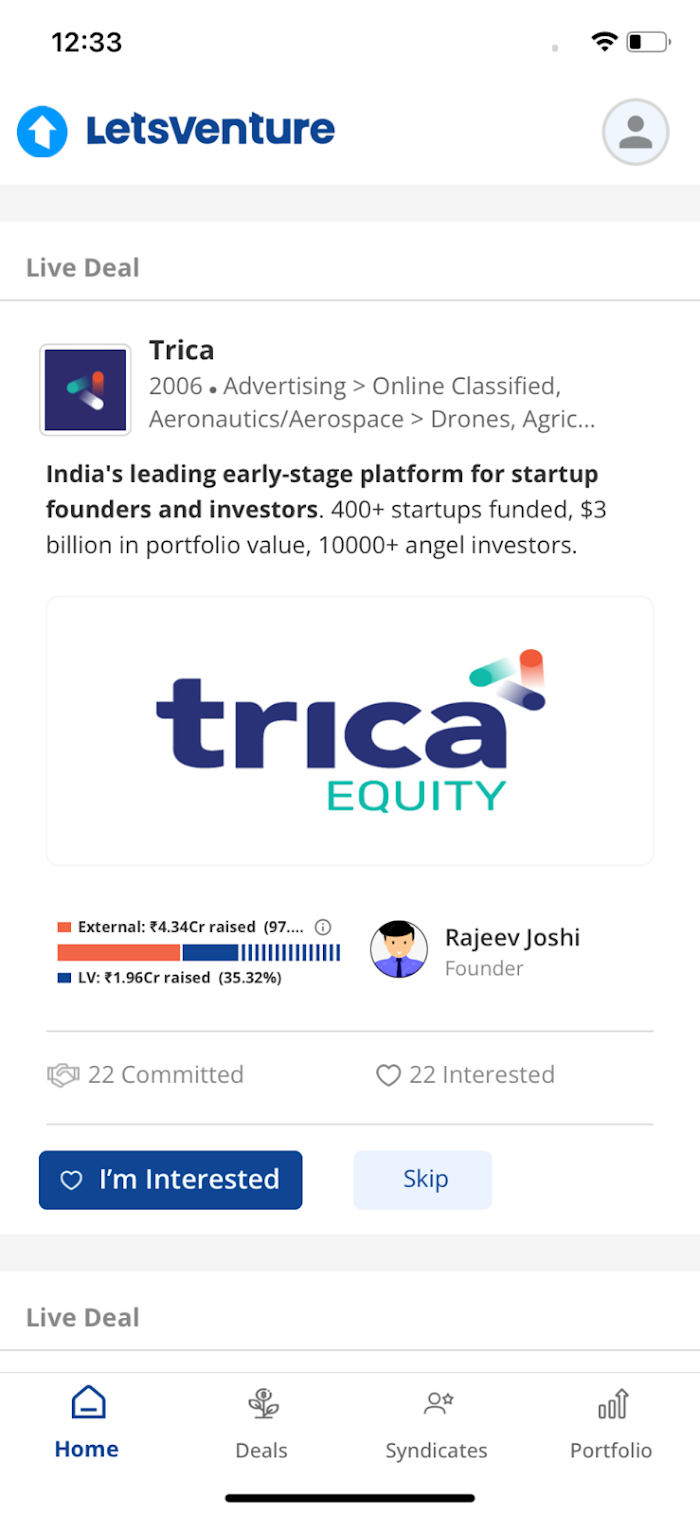Tap the heart icon next to 22 Interested
700x1516 pixels.
(388, 1075)
